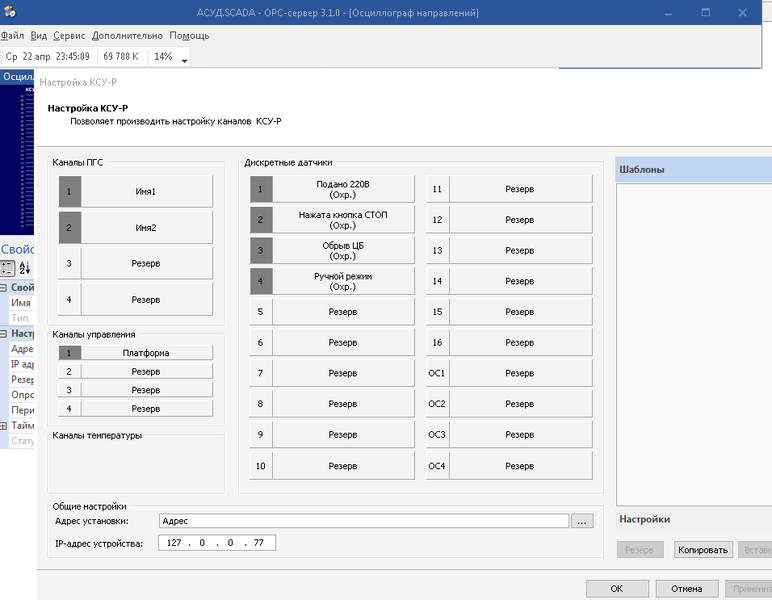Open the Помощь menu
Viewport: 772px width, 600px height.
(189, 35)
